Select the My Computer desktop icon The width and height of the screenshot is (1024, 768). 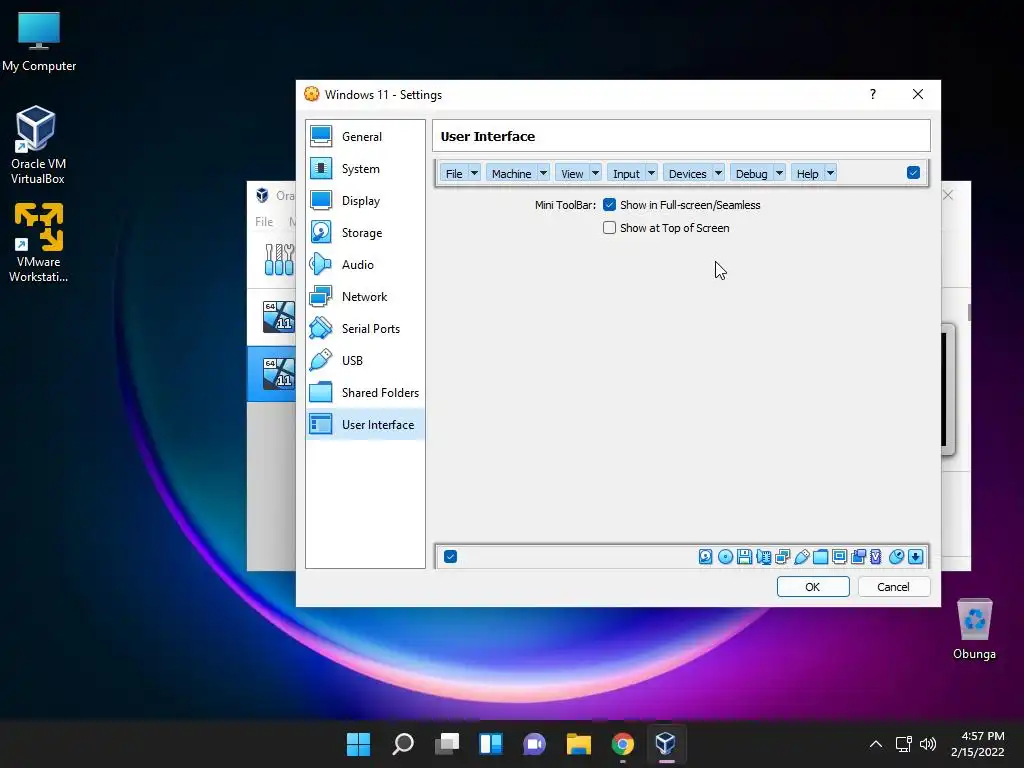[39, 42]
